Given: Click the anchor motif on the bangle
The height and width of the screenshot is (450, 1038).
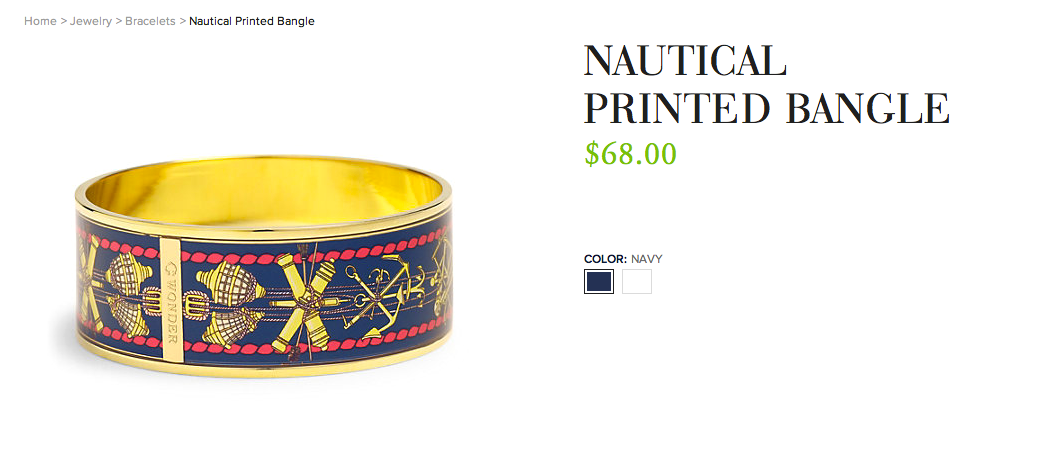Looking at the screenshot, I should [383, 292].
